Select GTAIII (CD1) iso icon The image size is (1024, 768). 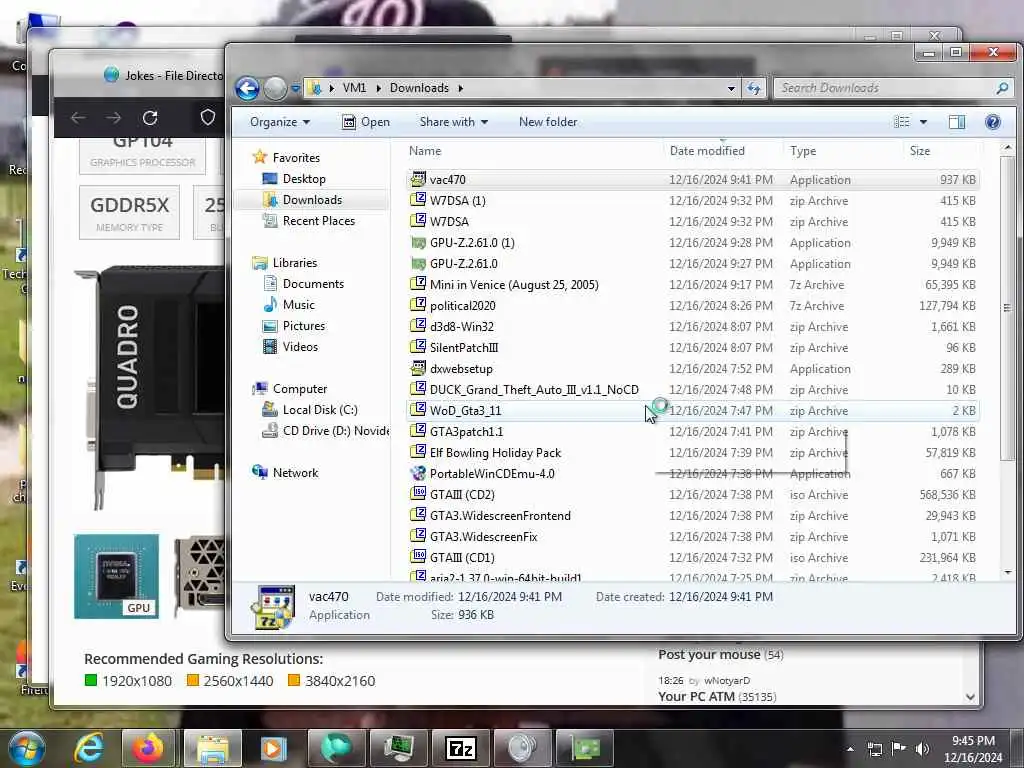pyautogui.click(x=418, y=558)
